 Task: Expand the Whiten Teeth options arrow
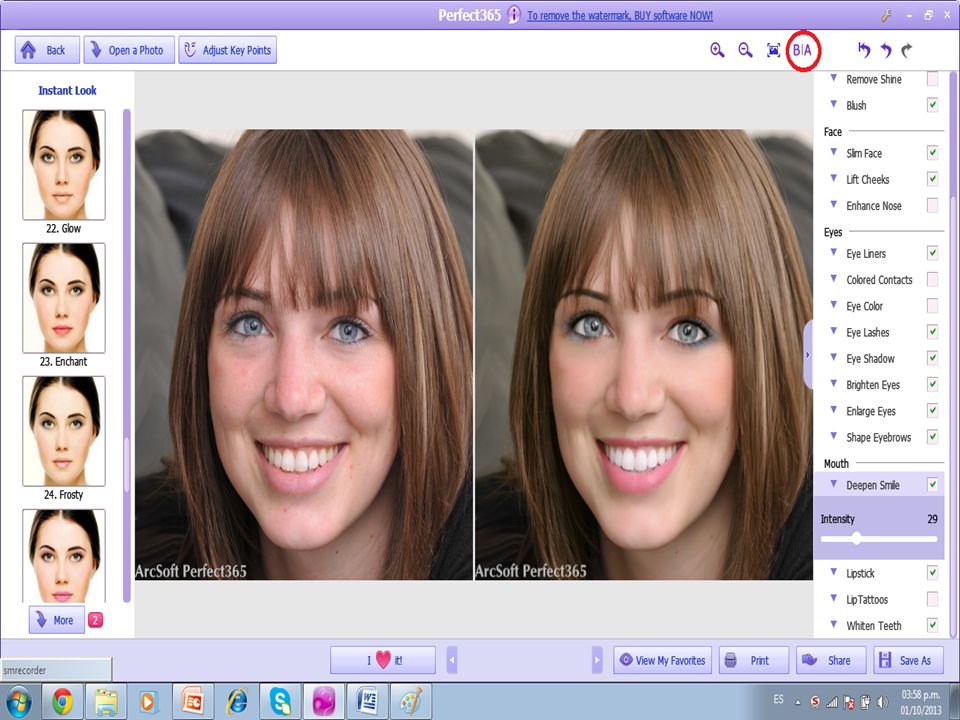[x=833, y=624]
